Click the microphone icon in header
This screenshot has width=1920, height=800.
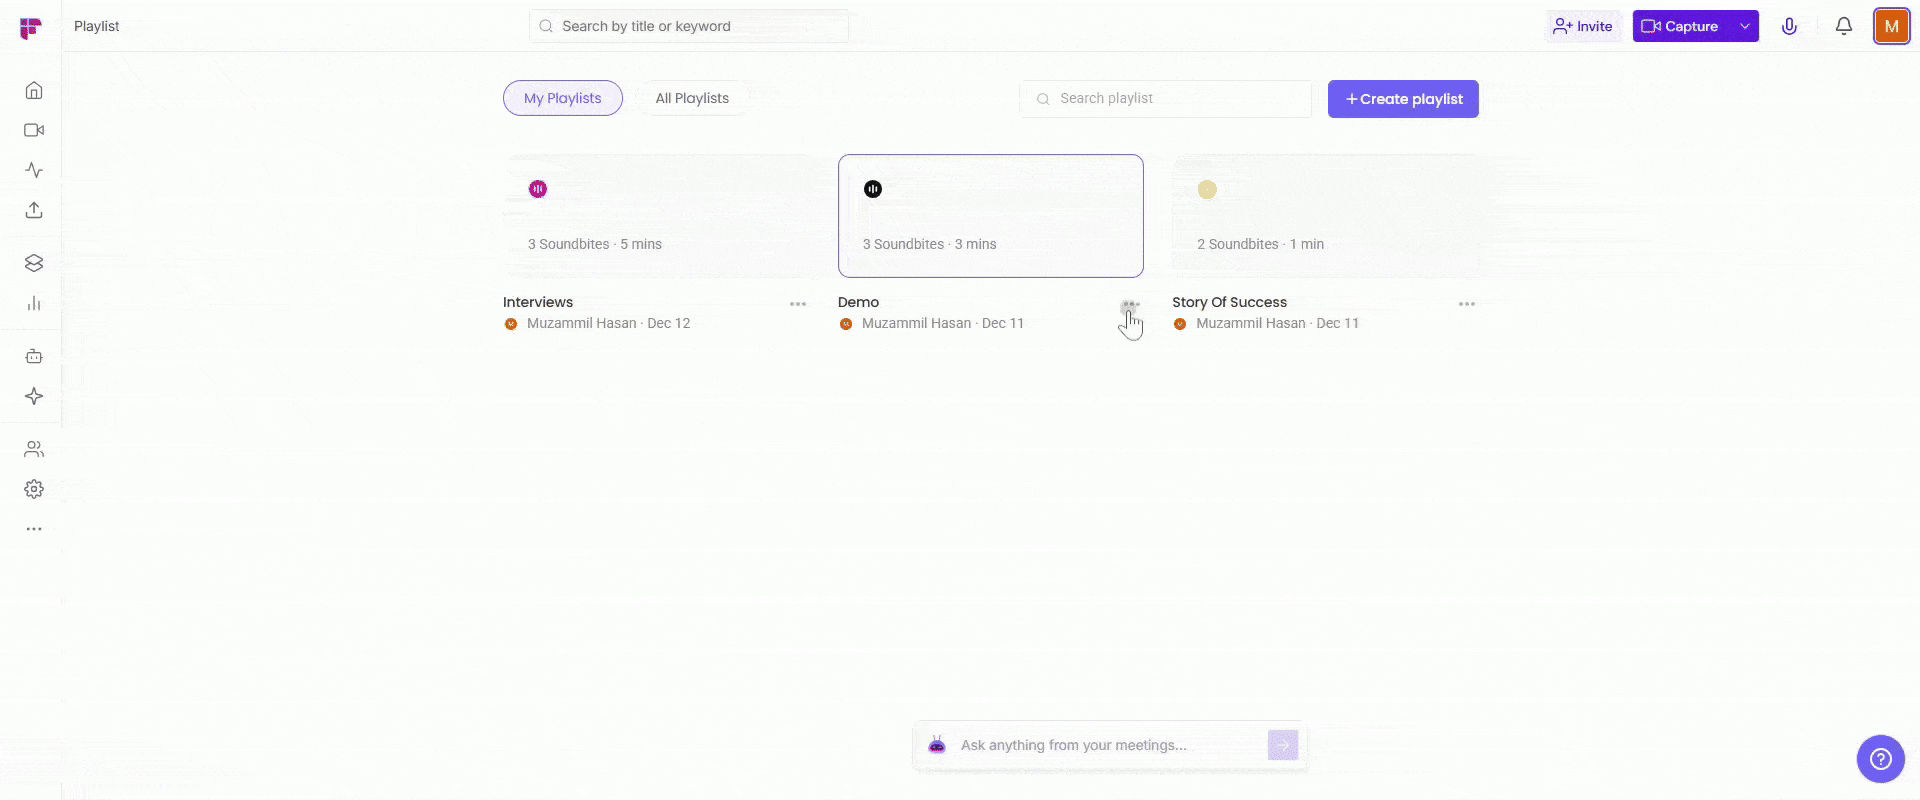1789,26
